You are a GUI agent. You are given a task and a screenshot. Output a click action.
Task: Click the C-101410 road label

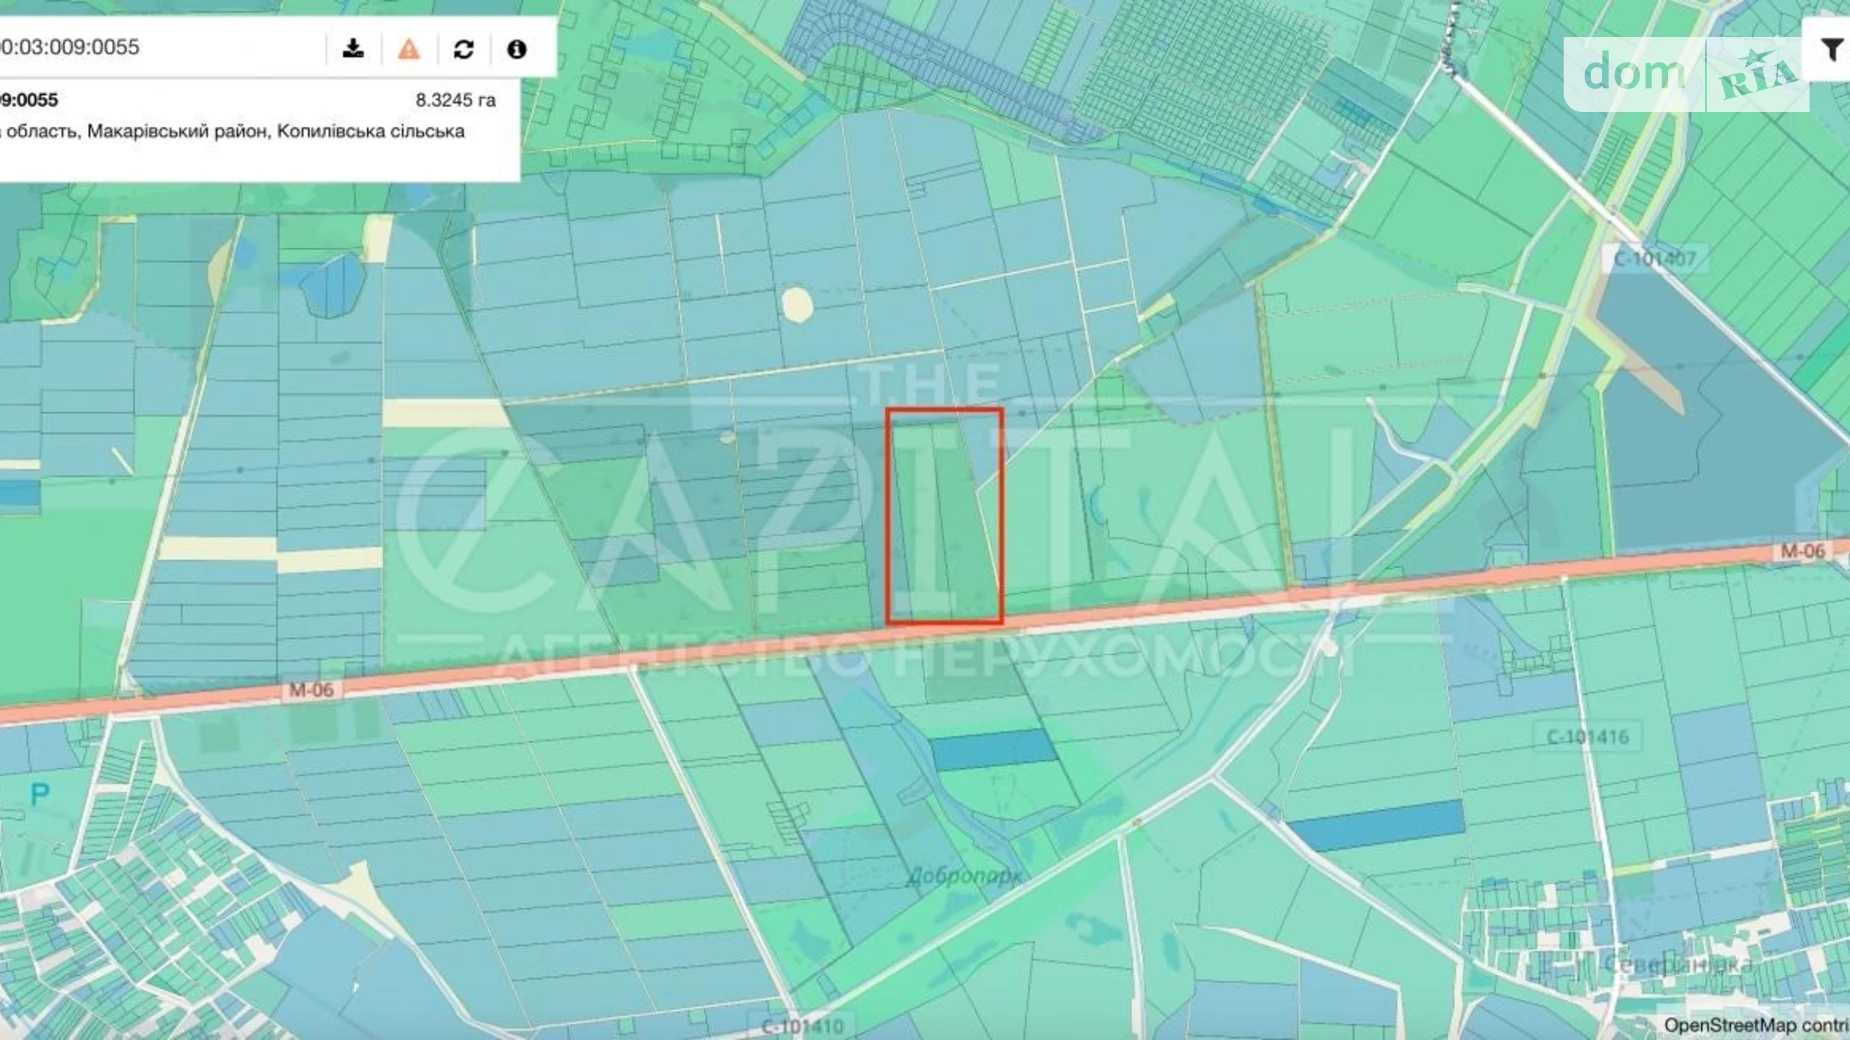click(x=802, y=1026)
